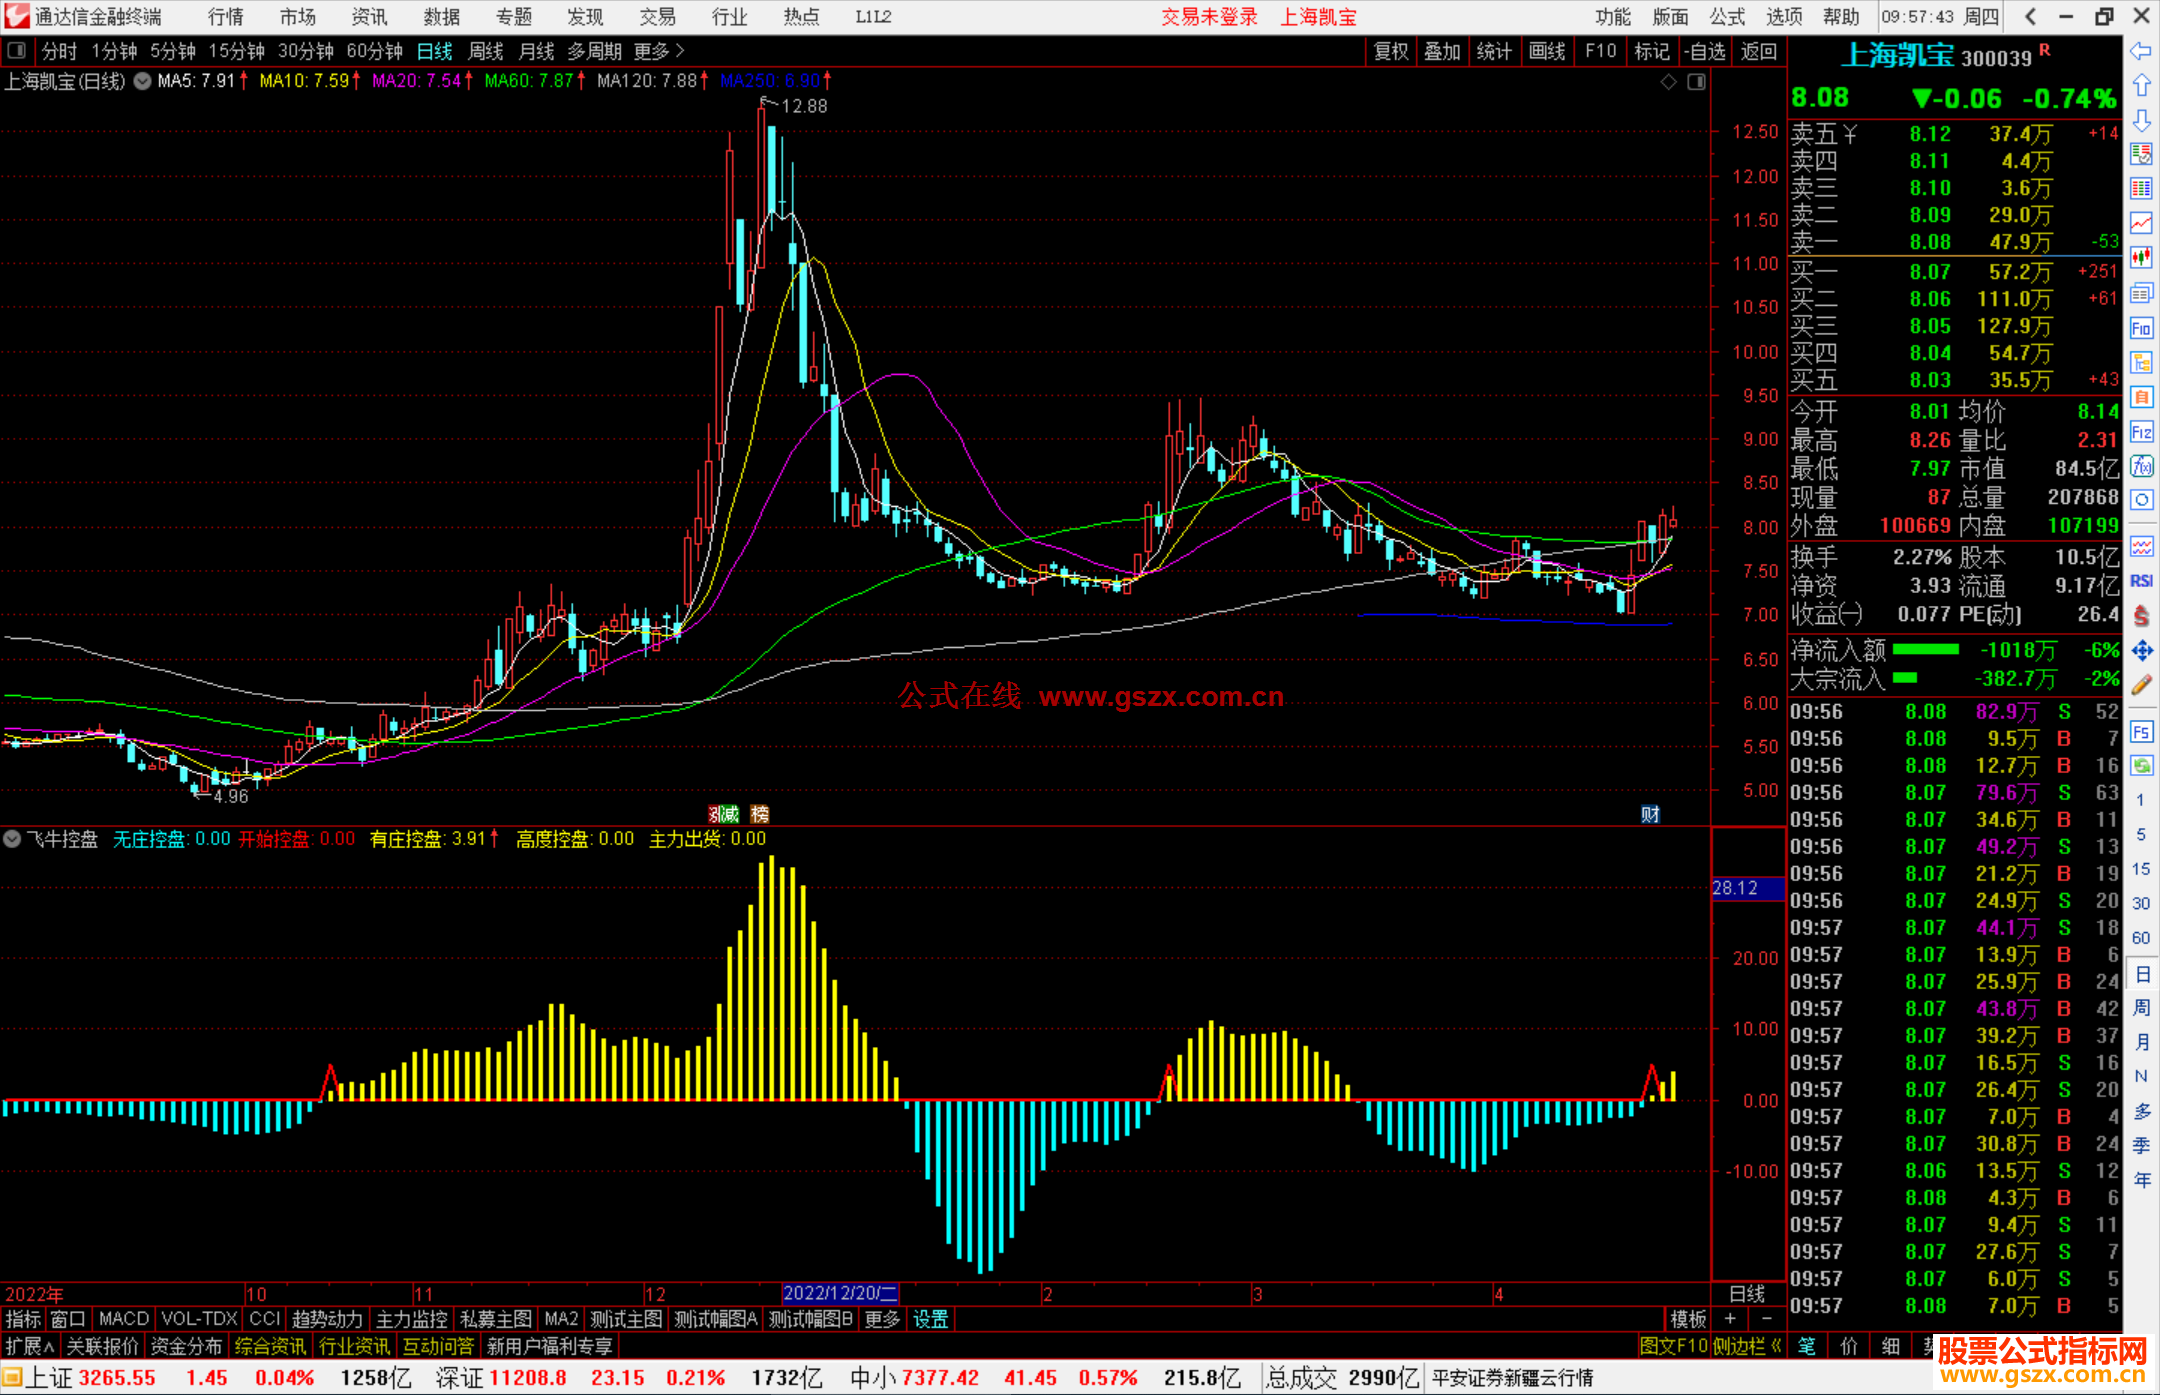Screen dimensions: 2160x1395
Task: Click the 复权 button
Action: (1391, 51)
